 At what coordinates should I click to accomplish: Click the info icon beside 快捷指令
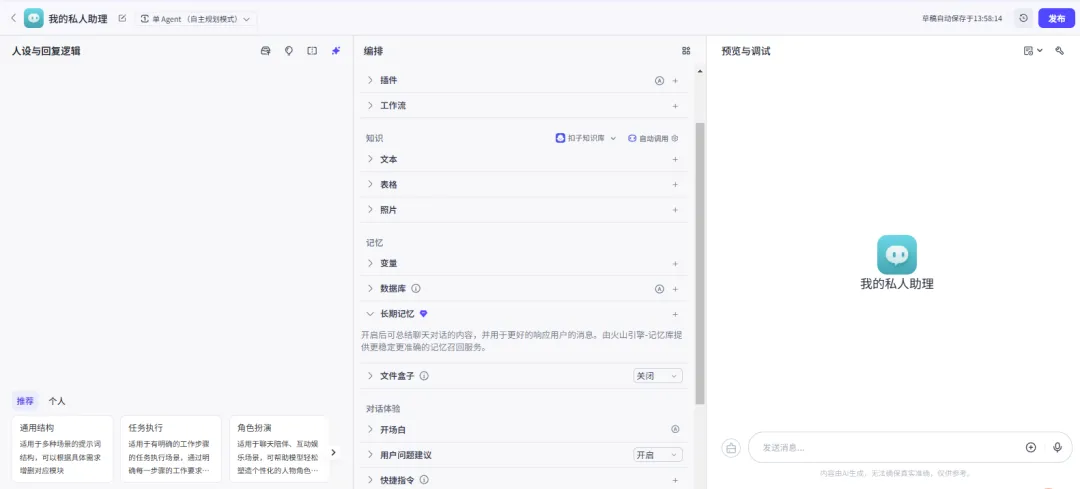[424, 480]
